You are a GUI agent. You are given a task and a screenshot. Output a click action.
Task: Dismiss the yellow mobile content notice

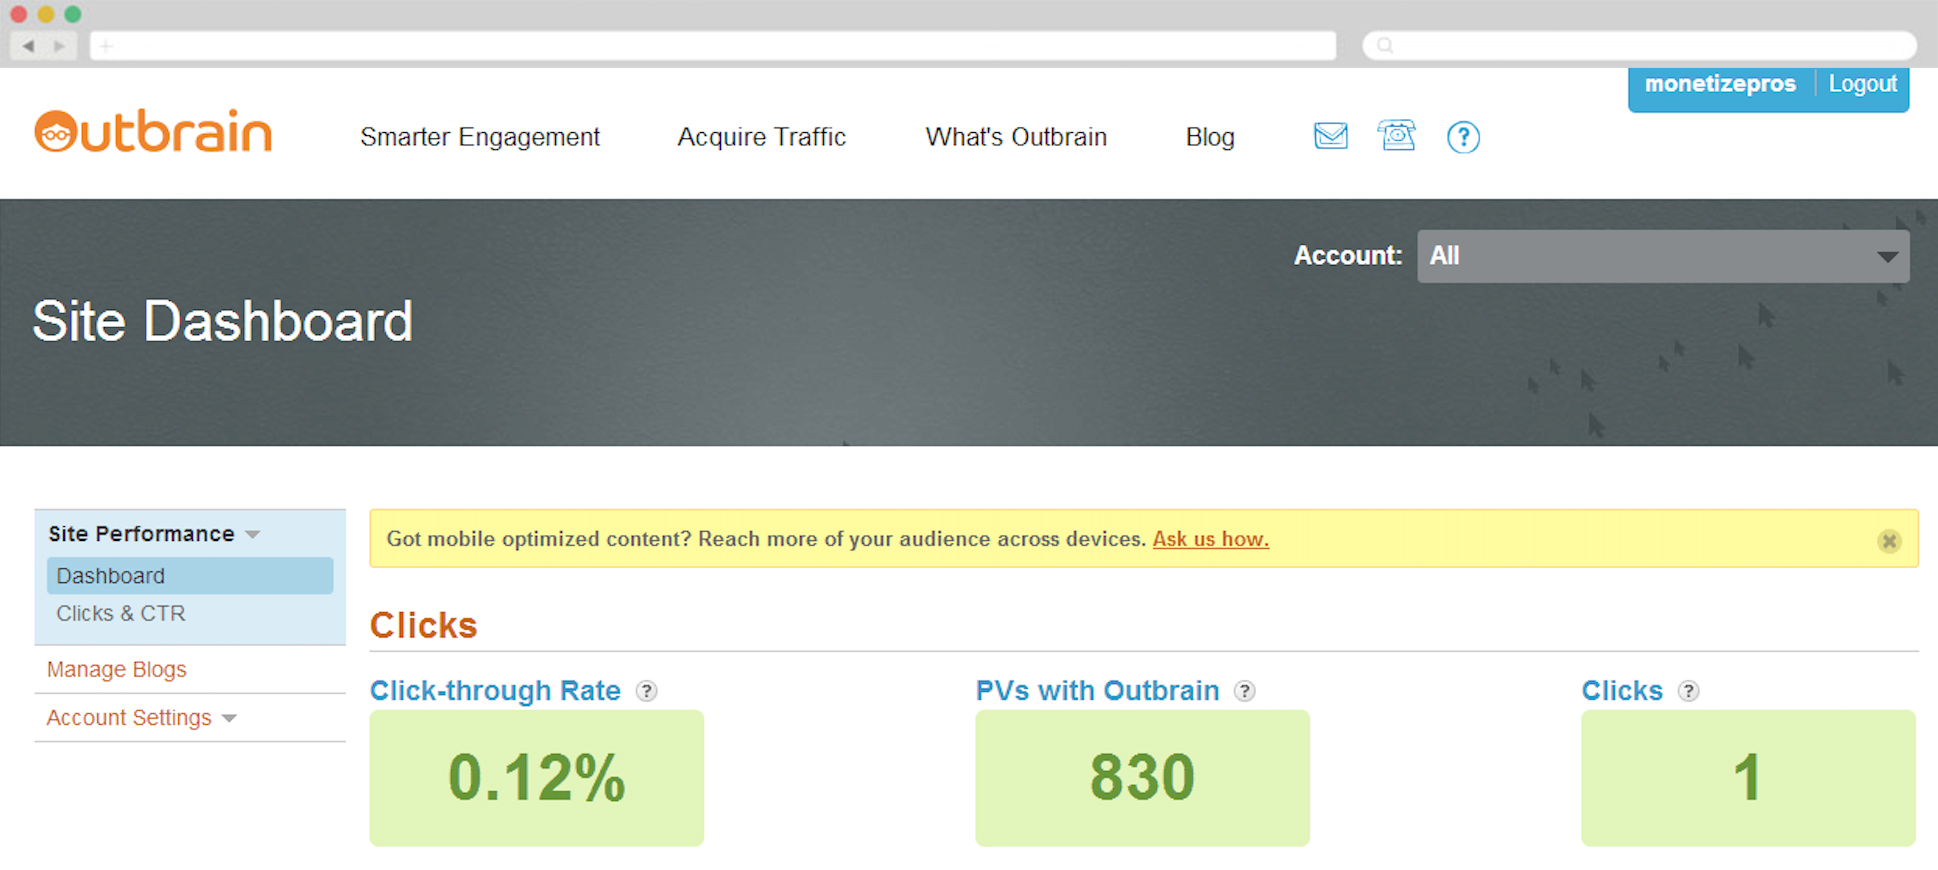1888,541
